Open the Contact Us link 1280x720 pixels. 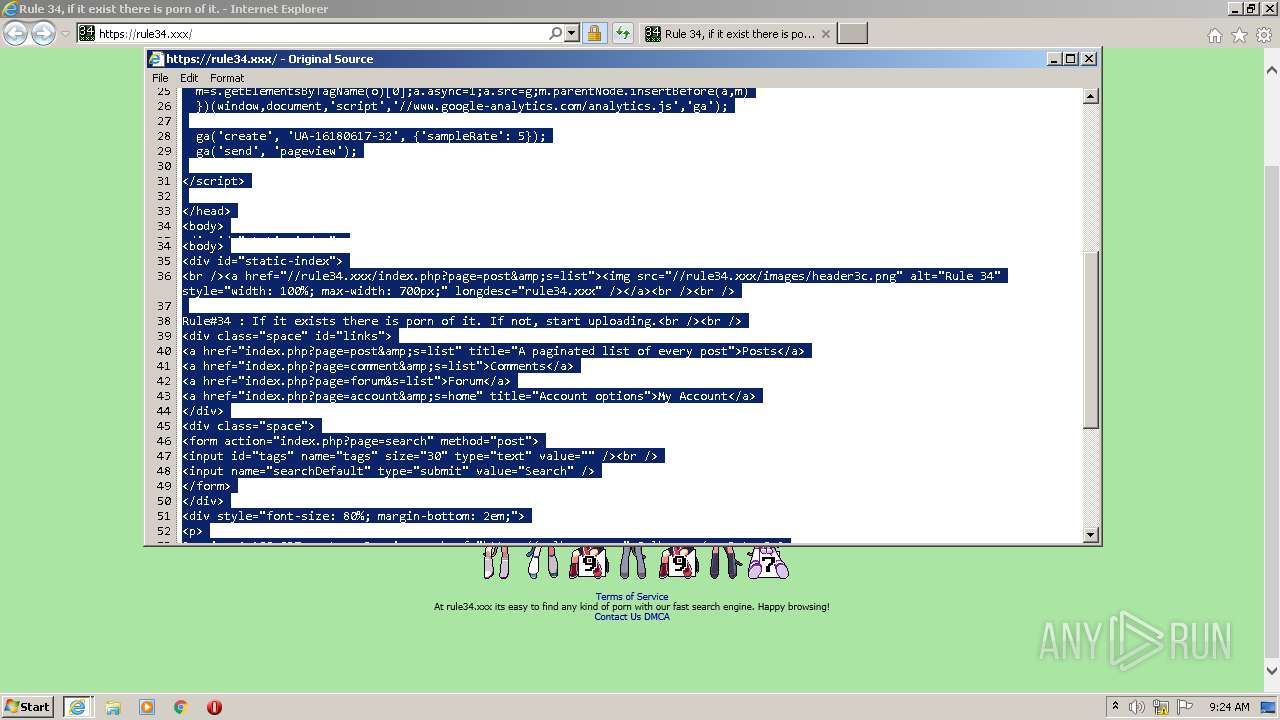pos(617,617)
